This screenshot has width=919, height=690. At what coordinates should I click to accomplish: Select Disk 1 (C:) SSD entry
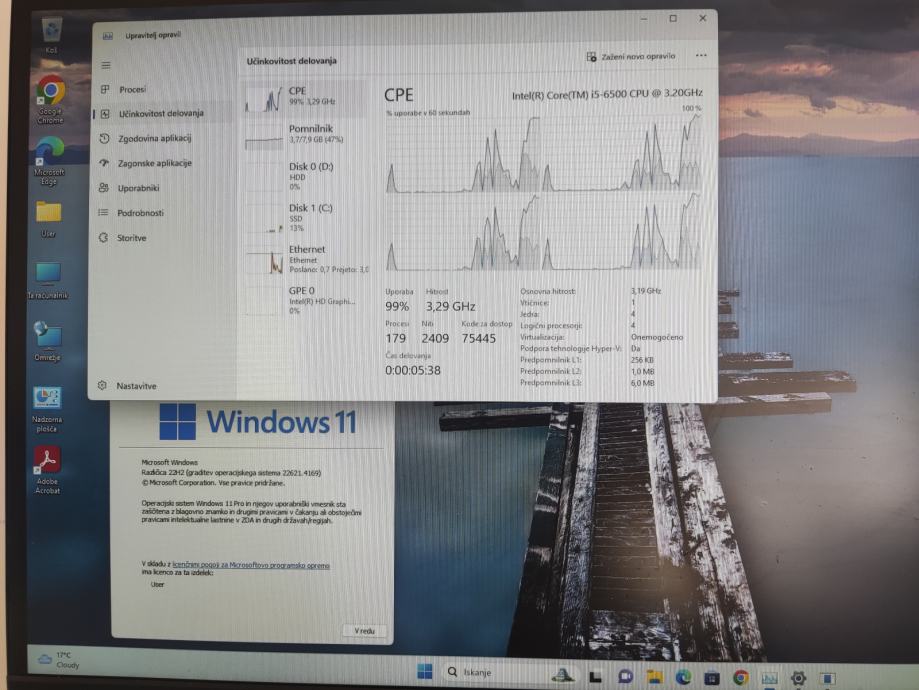coord(305,217)
